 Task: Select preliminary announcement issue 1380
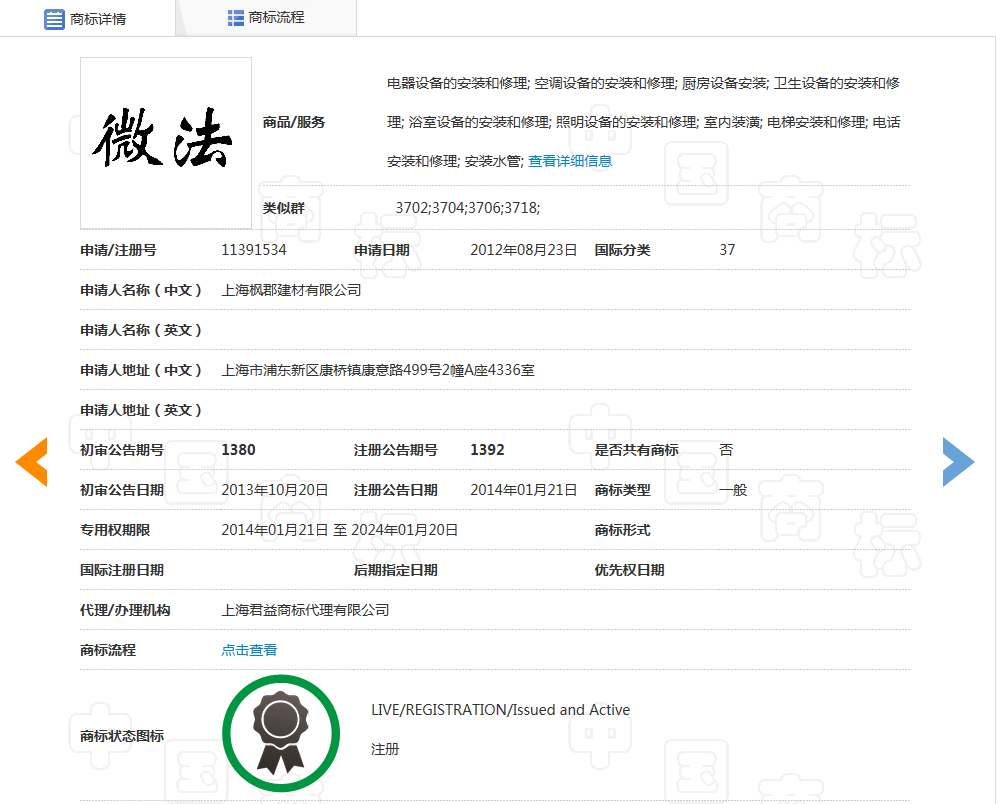point(238,450)
